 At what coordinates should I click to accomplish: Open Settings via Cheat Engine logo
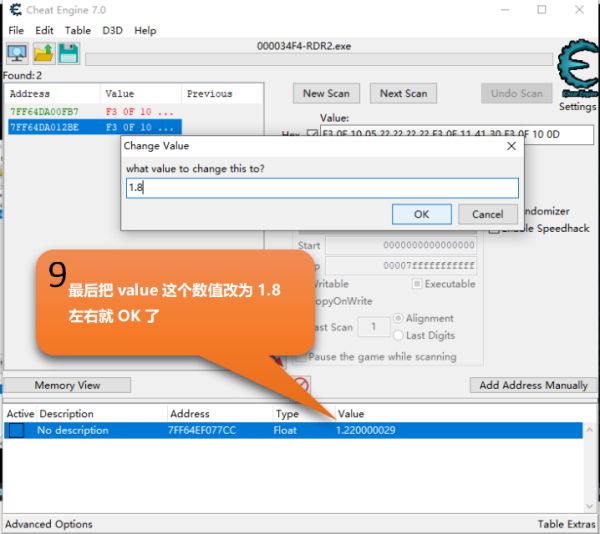(576, 68)
